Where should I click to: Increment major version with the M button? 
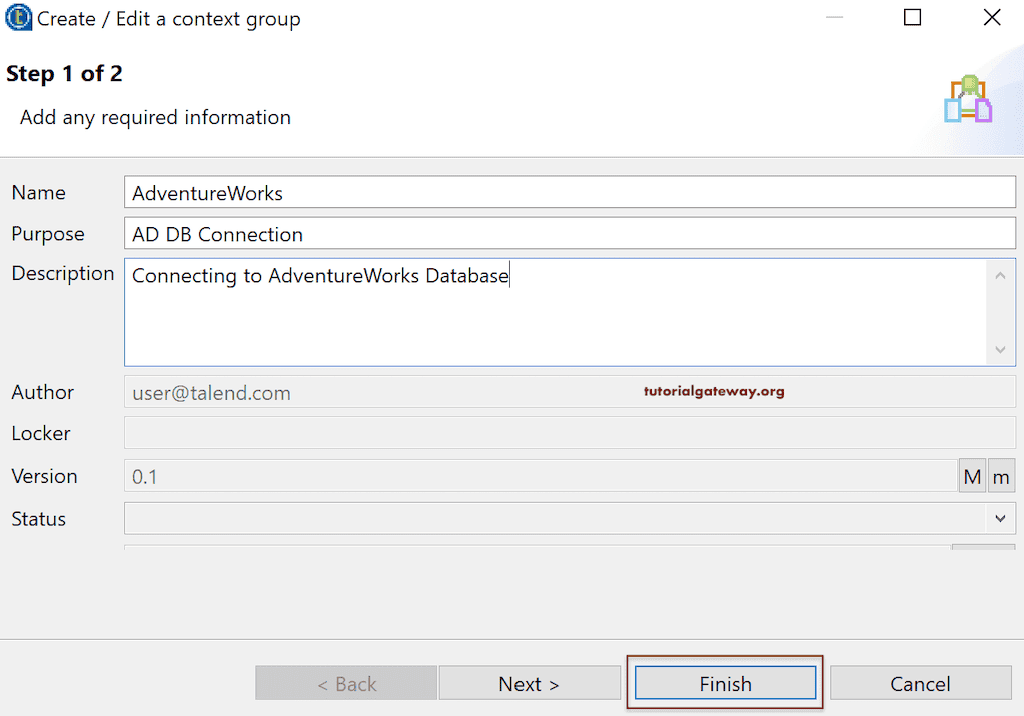972,477
